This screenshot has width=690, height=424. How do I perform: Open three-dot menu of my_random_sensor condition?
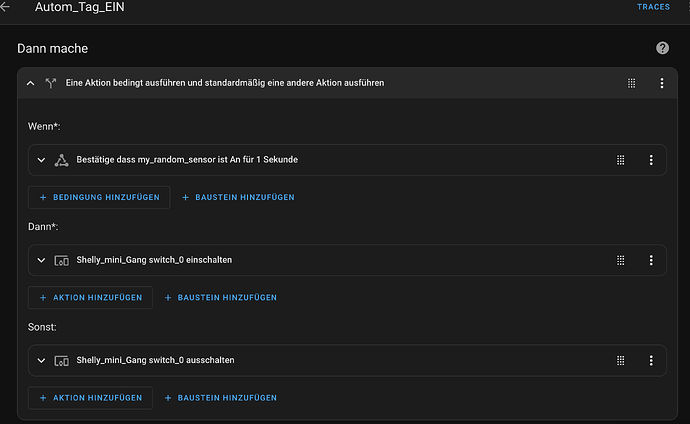[x=651, y=160]
